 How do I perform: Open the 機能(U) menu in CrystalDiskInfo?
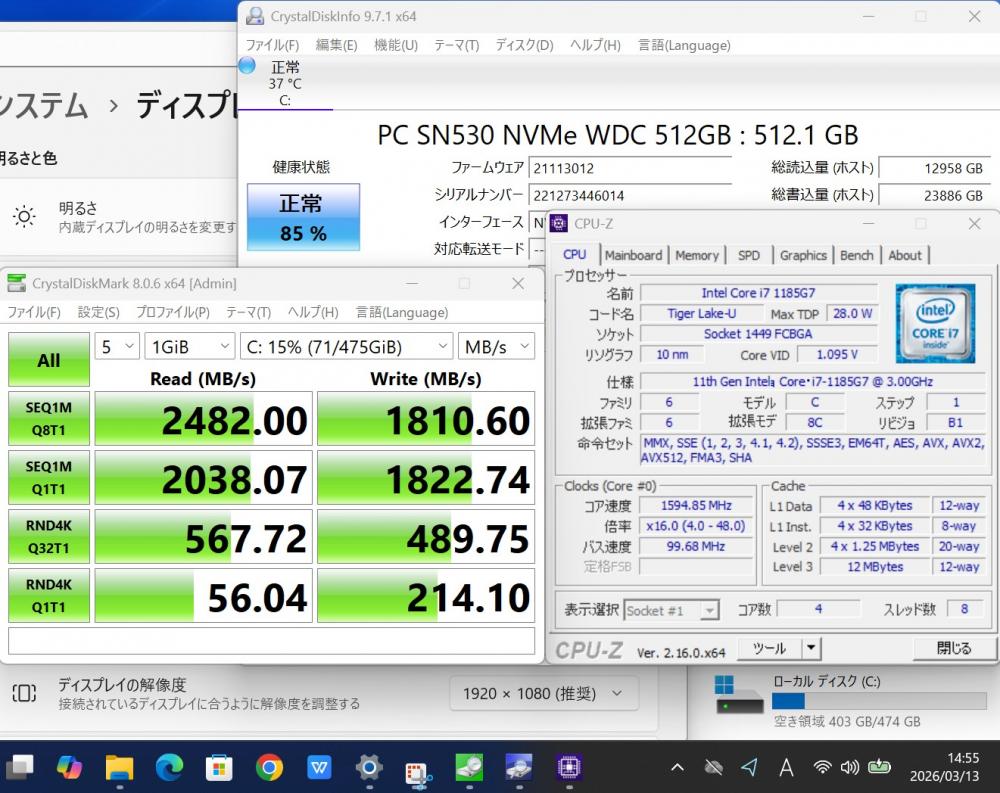(395, 45)
